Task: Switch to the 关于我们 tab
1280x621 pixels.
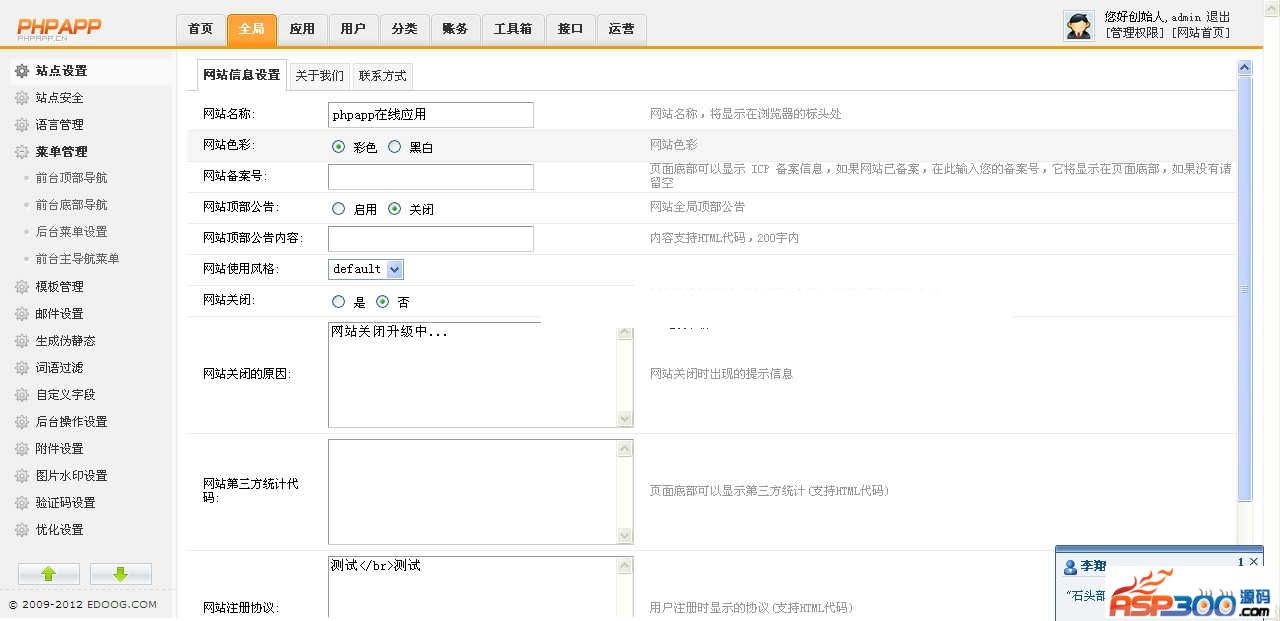Action: pos(320,76)
